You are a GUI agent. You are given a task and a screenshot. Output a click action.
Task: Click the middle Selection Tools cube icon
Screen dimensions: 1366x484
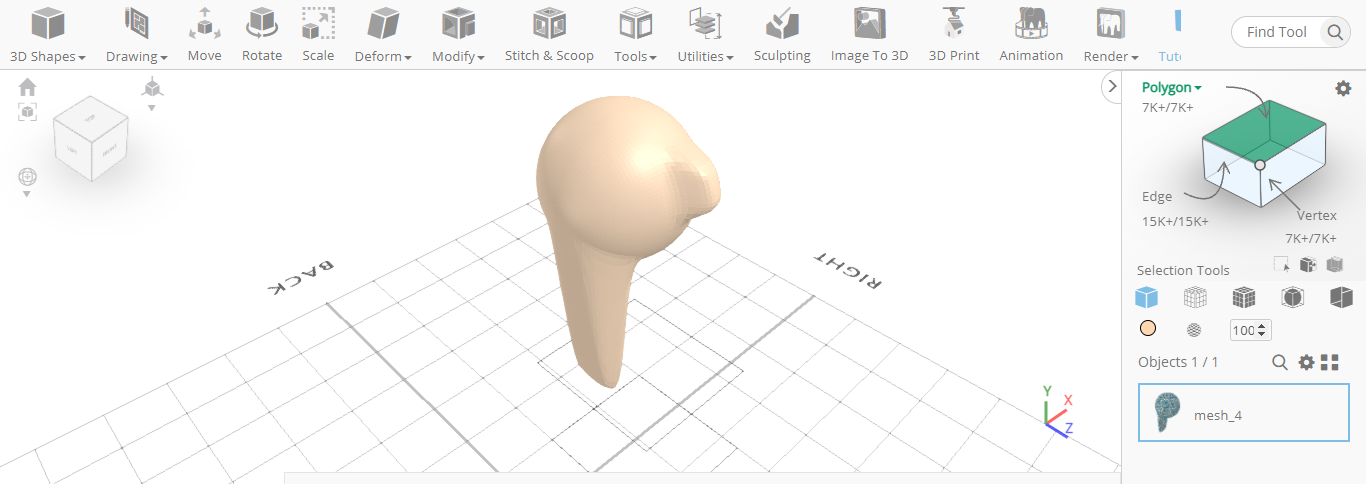[x=1307, y=264]
